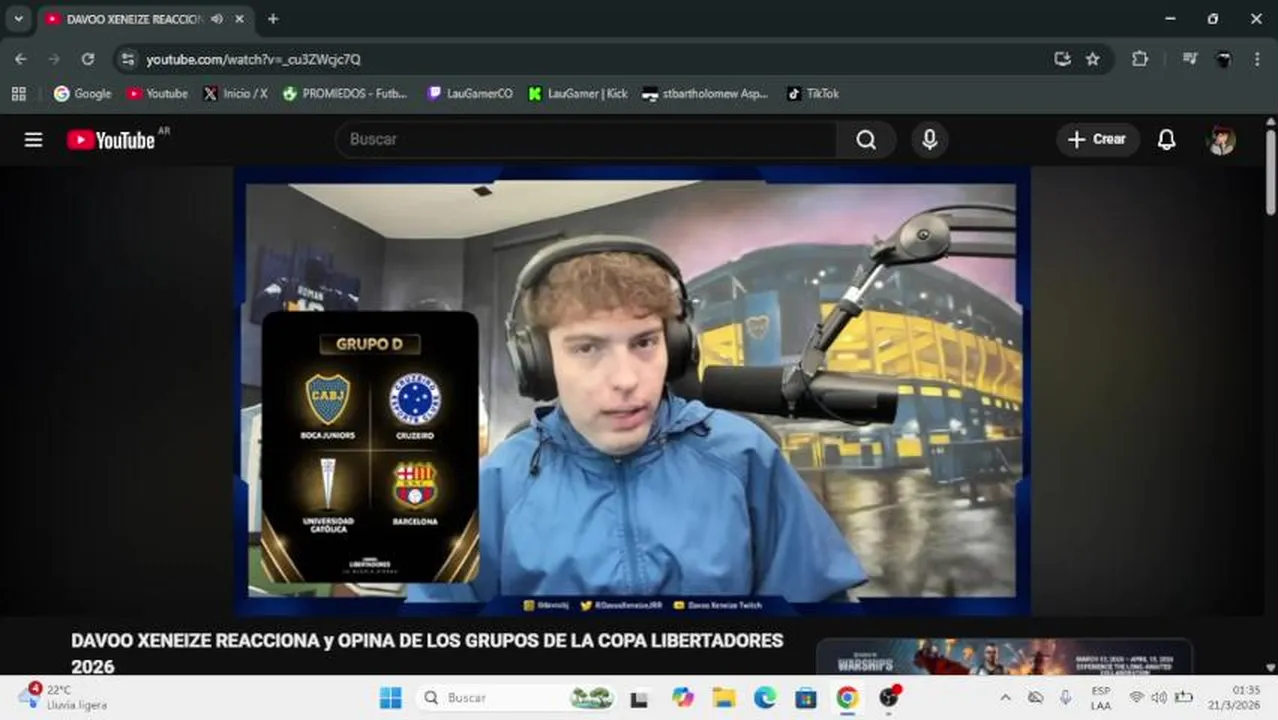
Task: Open the weather widget 22°C
Action: pos(62,697)
